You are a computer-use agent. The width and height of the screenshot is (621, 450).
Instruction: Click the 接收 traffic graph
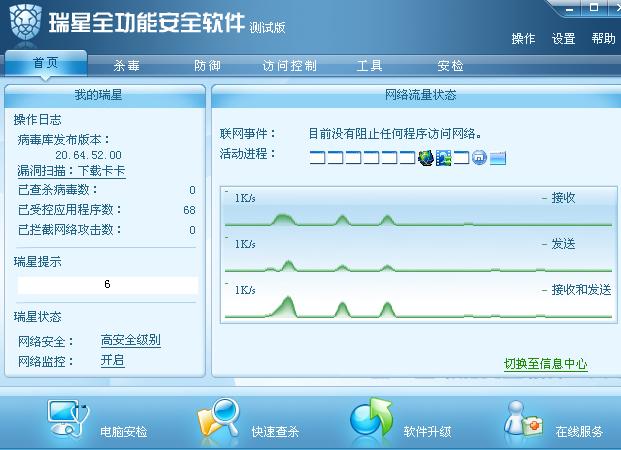tap(418, 208)
